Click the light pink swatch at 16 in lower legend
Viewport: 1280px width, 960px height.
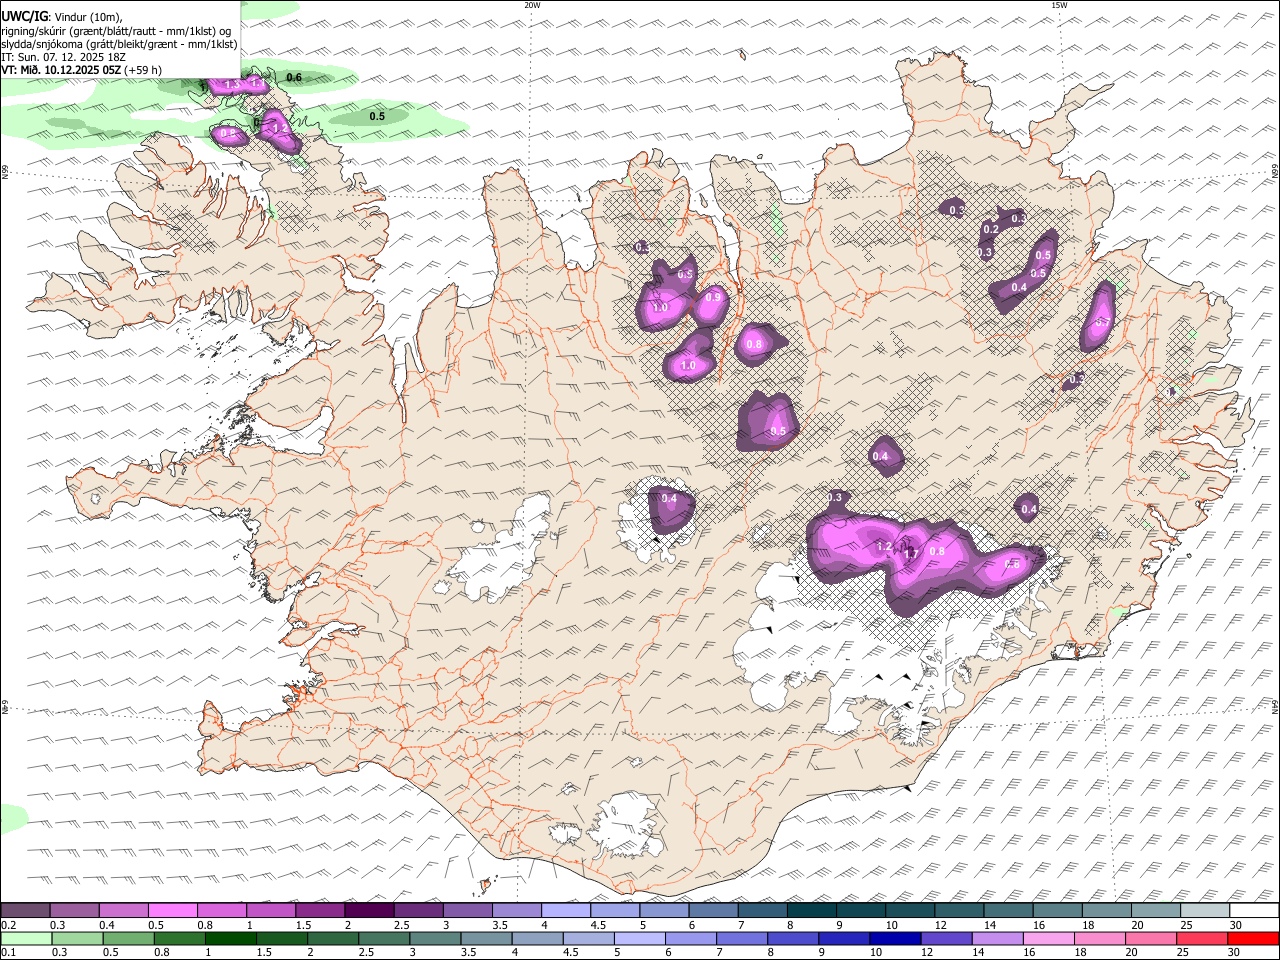[1049, 939]
